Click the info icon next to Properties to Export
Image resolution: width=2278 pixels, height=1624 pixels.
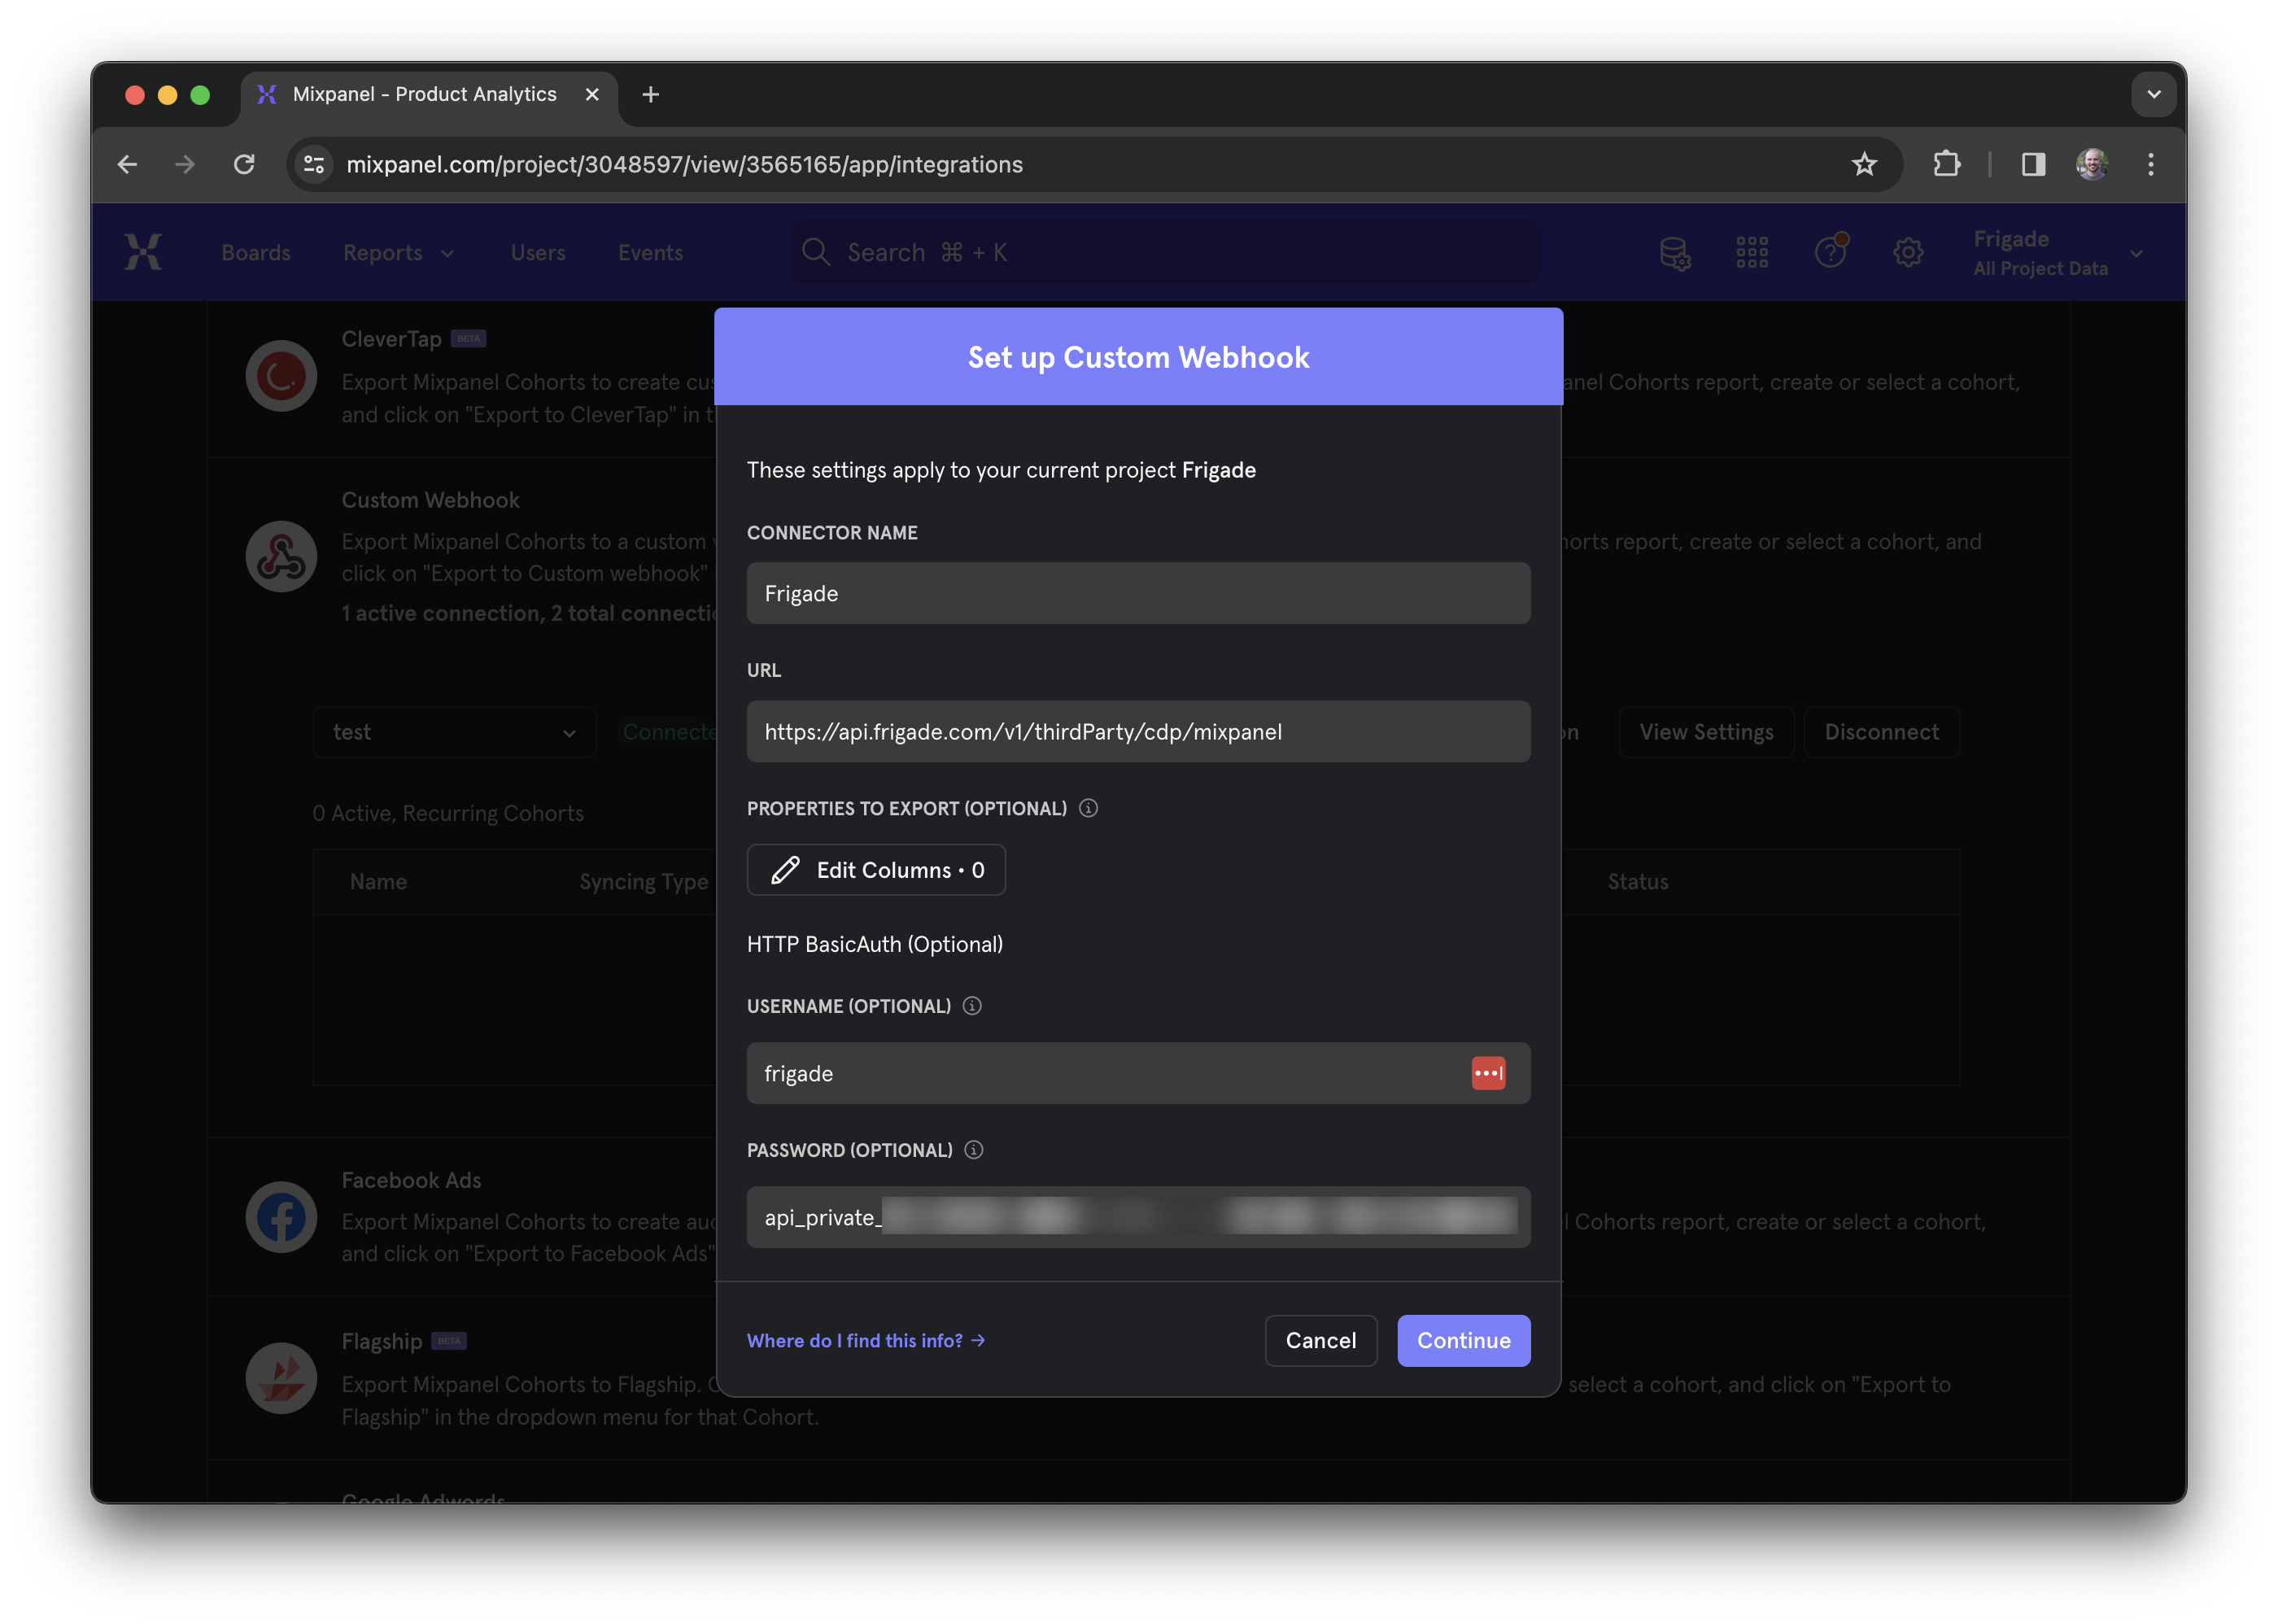[1088, 808]
